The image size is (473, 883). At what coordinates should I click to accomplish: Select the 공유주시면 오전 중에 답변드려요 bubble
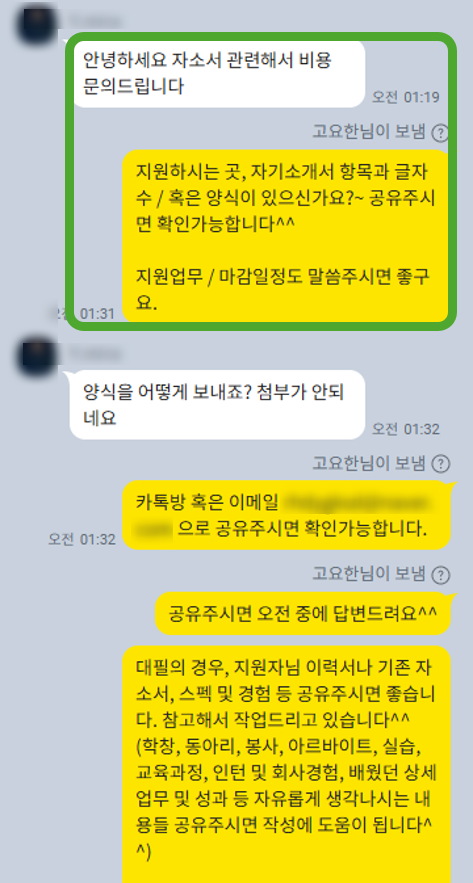(x=304, y=614)
